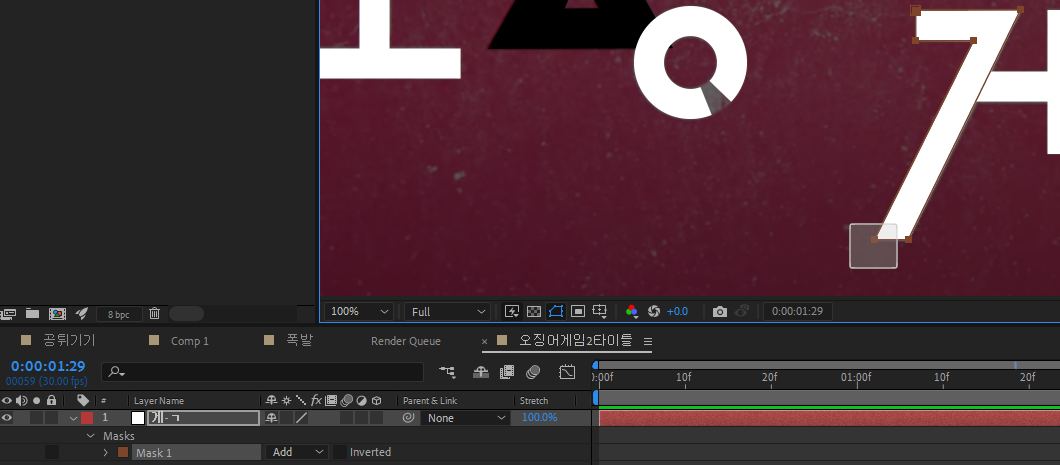Click the rocket project settings icon

pyautogui.click(x=81, y=313)
